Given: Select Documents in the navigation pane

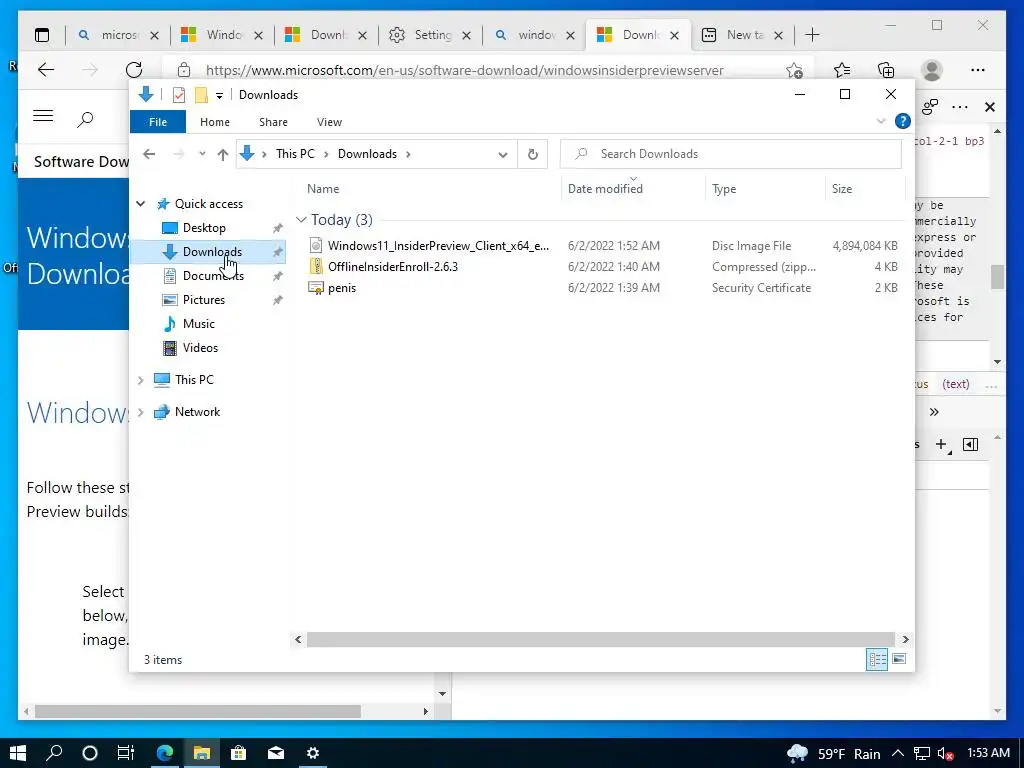Looking at the screenshot, I should click(x=213, y=276).
